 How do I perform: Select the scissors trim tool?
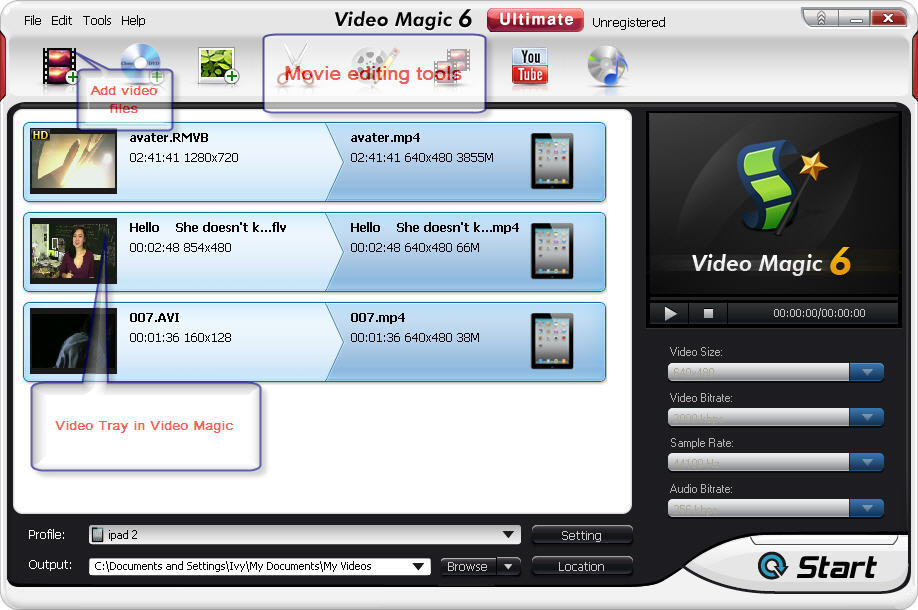pyautogui.click(x=296, y=64)
